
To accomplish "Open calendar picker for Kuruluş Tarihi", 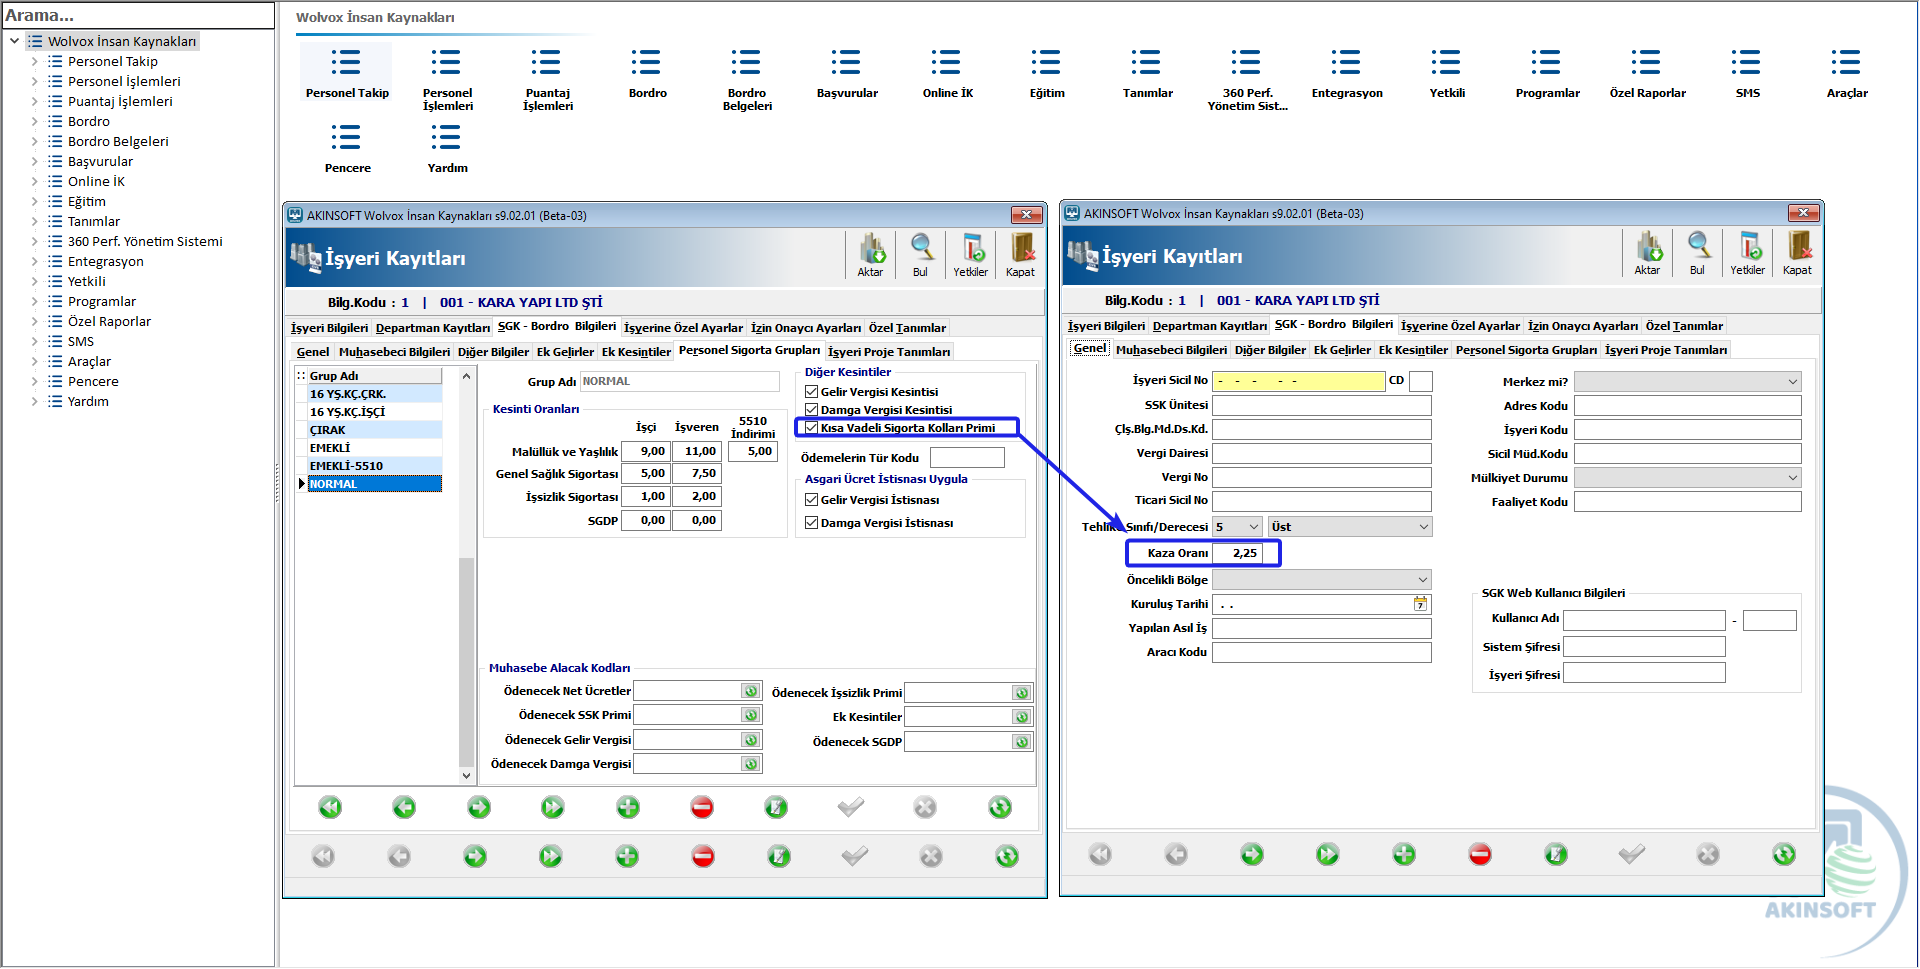I will [1420, 604].
